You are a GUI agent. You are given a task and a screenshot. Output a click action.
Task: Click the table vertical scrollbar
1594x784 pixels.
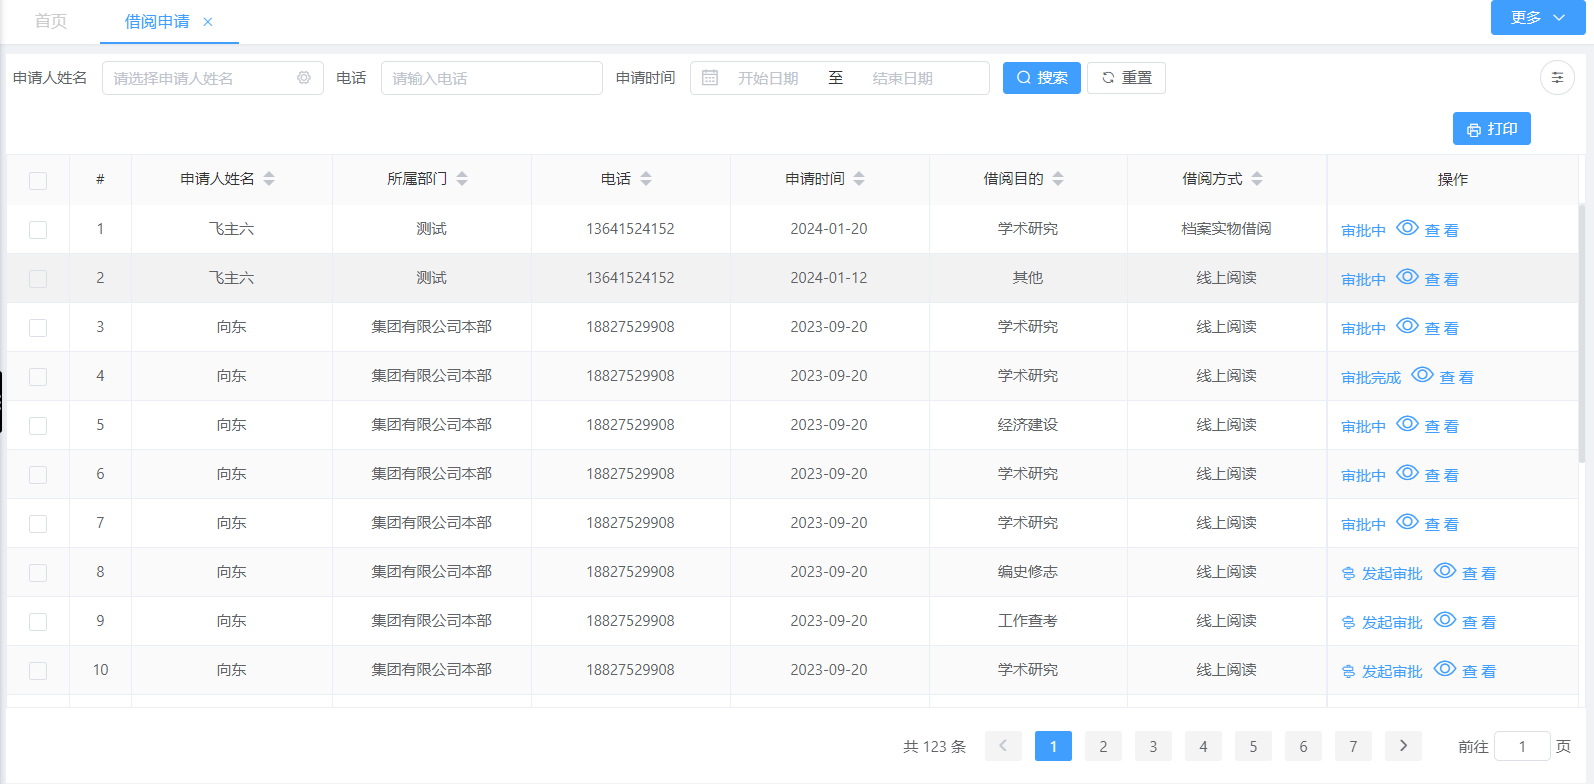coord(1582,332)
